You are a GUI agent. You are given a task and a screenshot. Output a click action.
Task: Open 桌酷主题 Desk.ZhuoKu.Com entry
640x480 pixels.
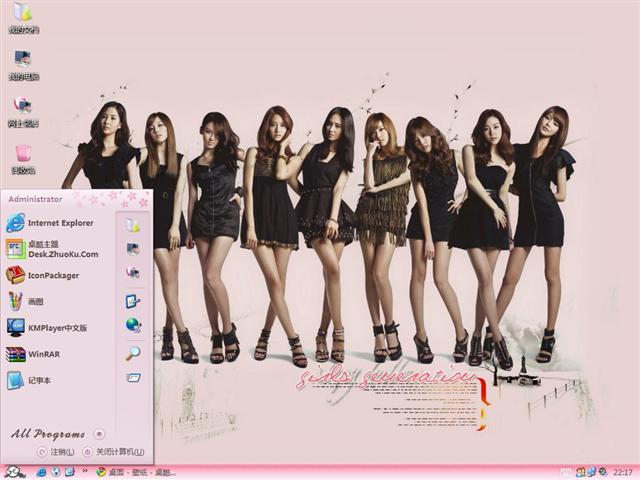click(x=52, y=249)
